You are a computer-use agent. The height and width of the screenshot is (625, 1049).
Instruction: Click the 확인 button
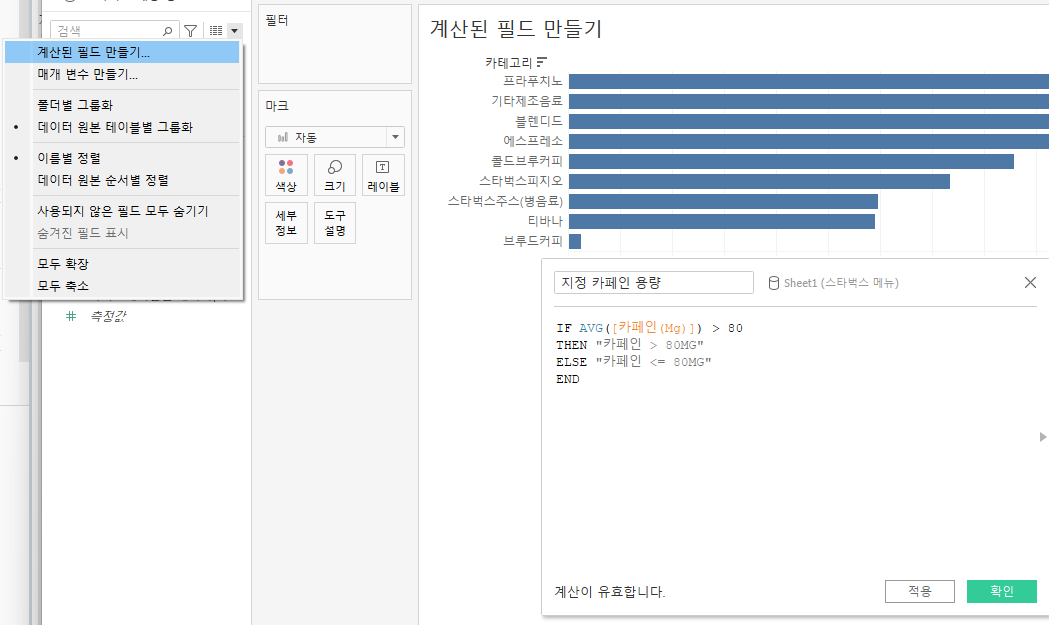click(x=1002, y=592)
